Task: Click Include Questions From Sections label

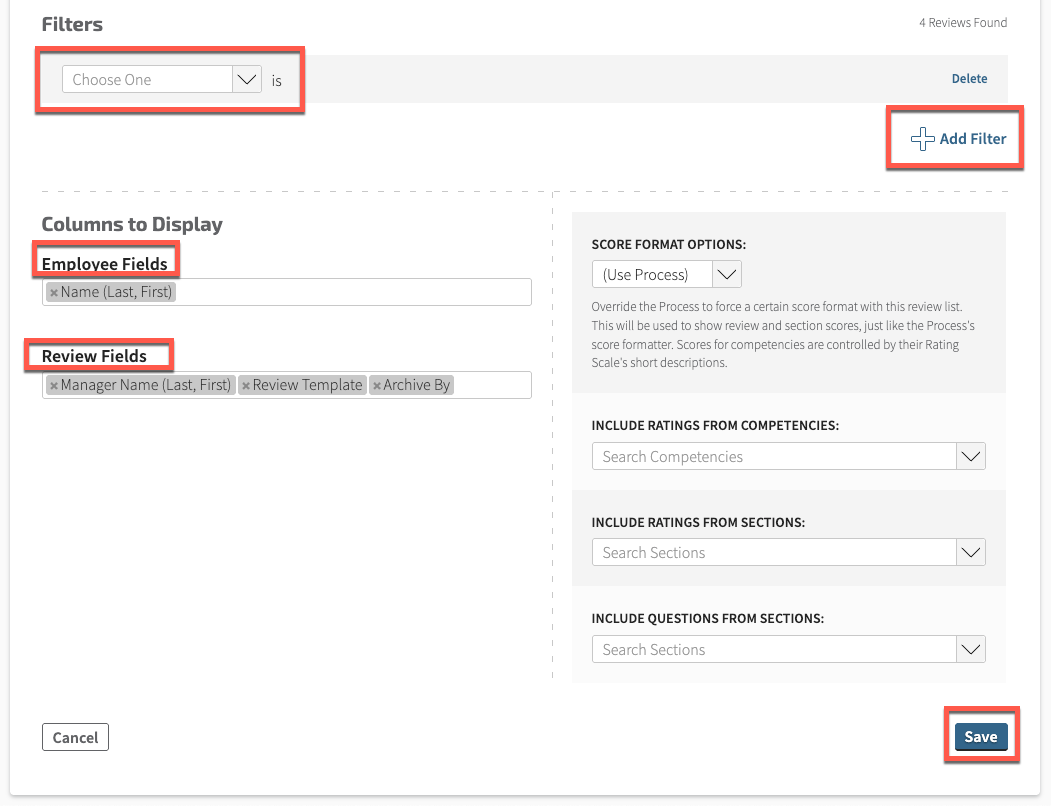Action: click(x=708, y=619)
